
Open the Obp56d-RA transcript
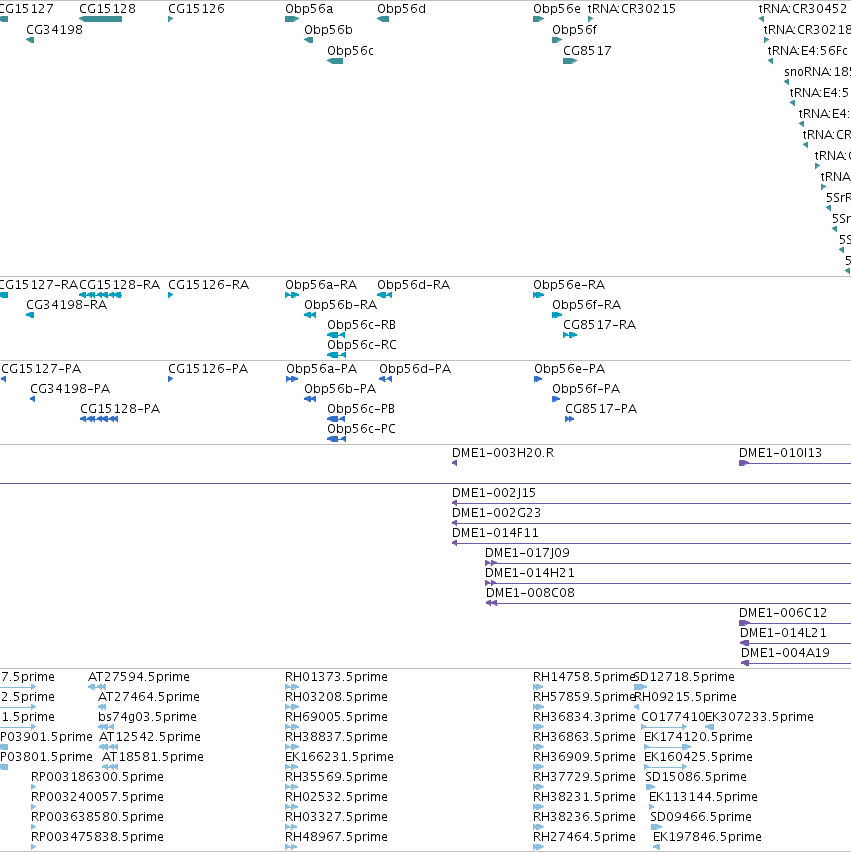tap(384, 295)
